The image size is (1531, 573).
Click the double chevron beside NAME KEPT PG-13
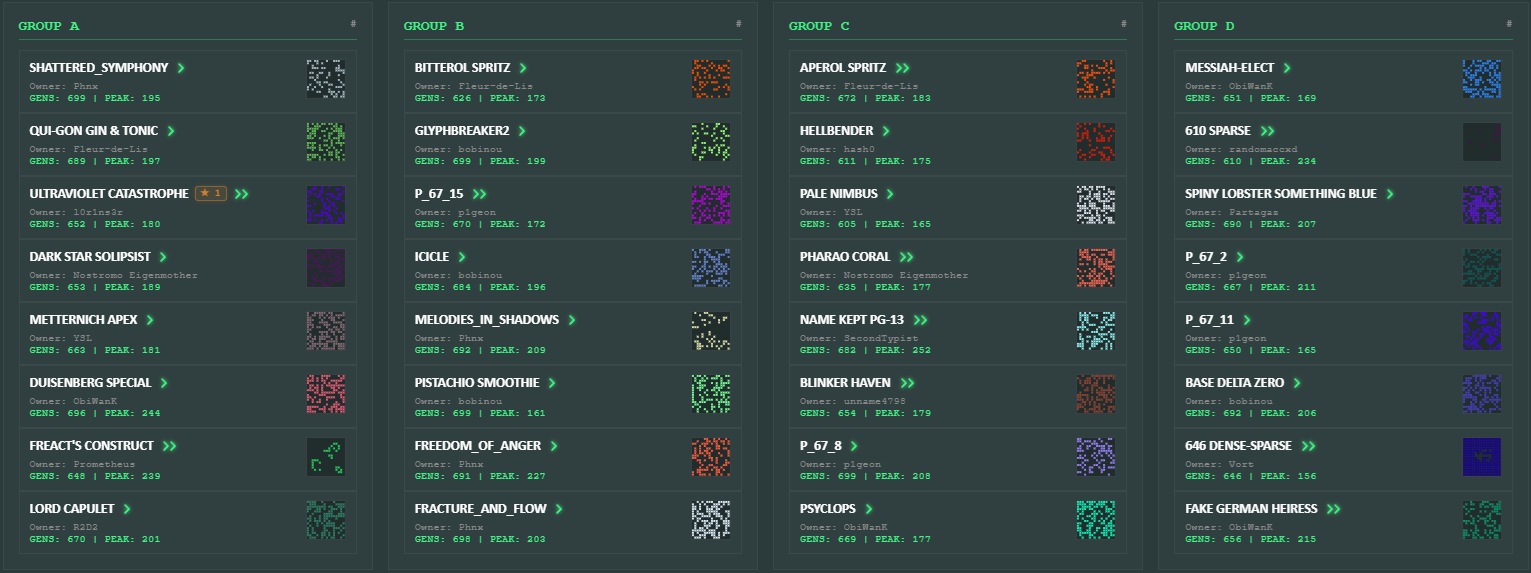[920, 320]
